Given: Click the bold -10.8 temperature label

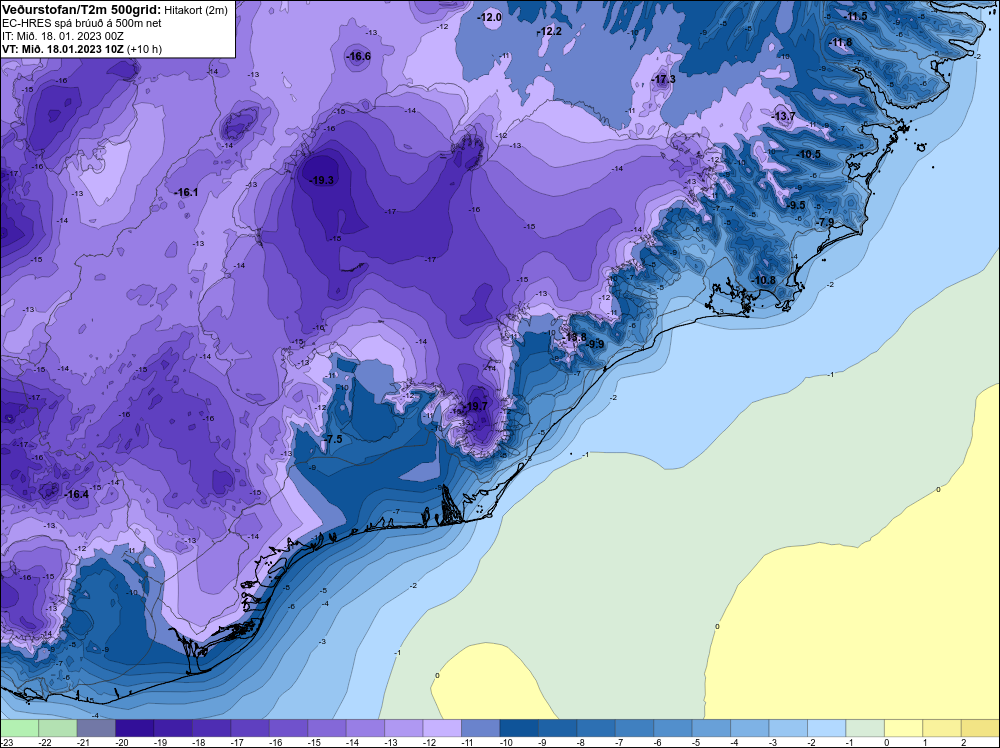Looking at the screenshot, I should pos(763,280).
